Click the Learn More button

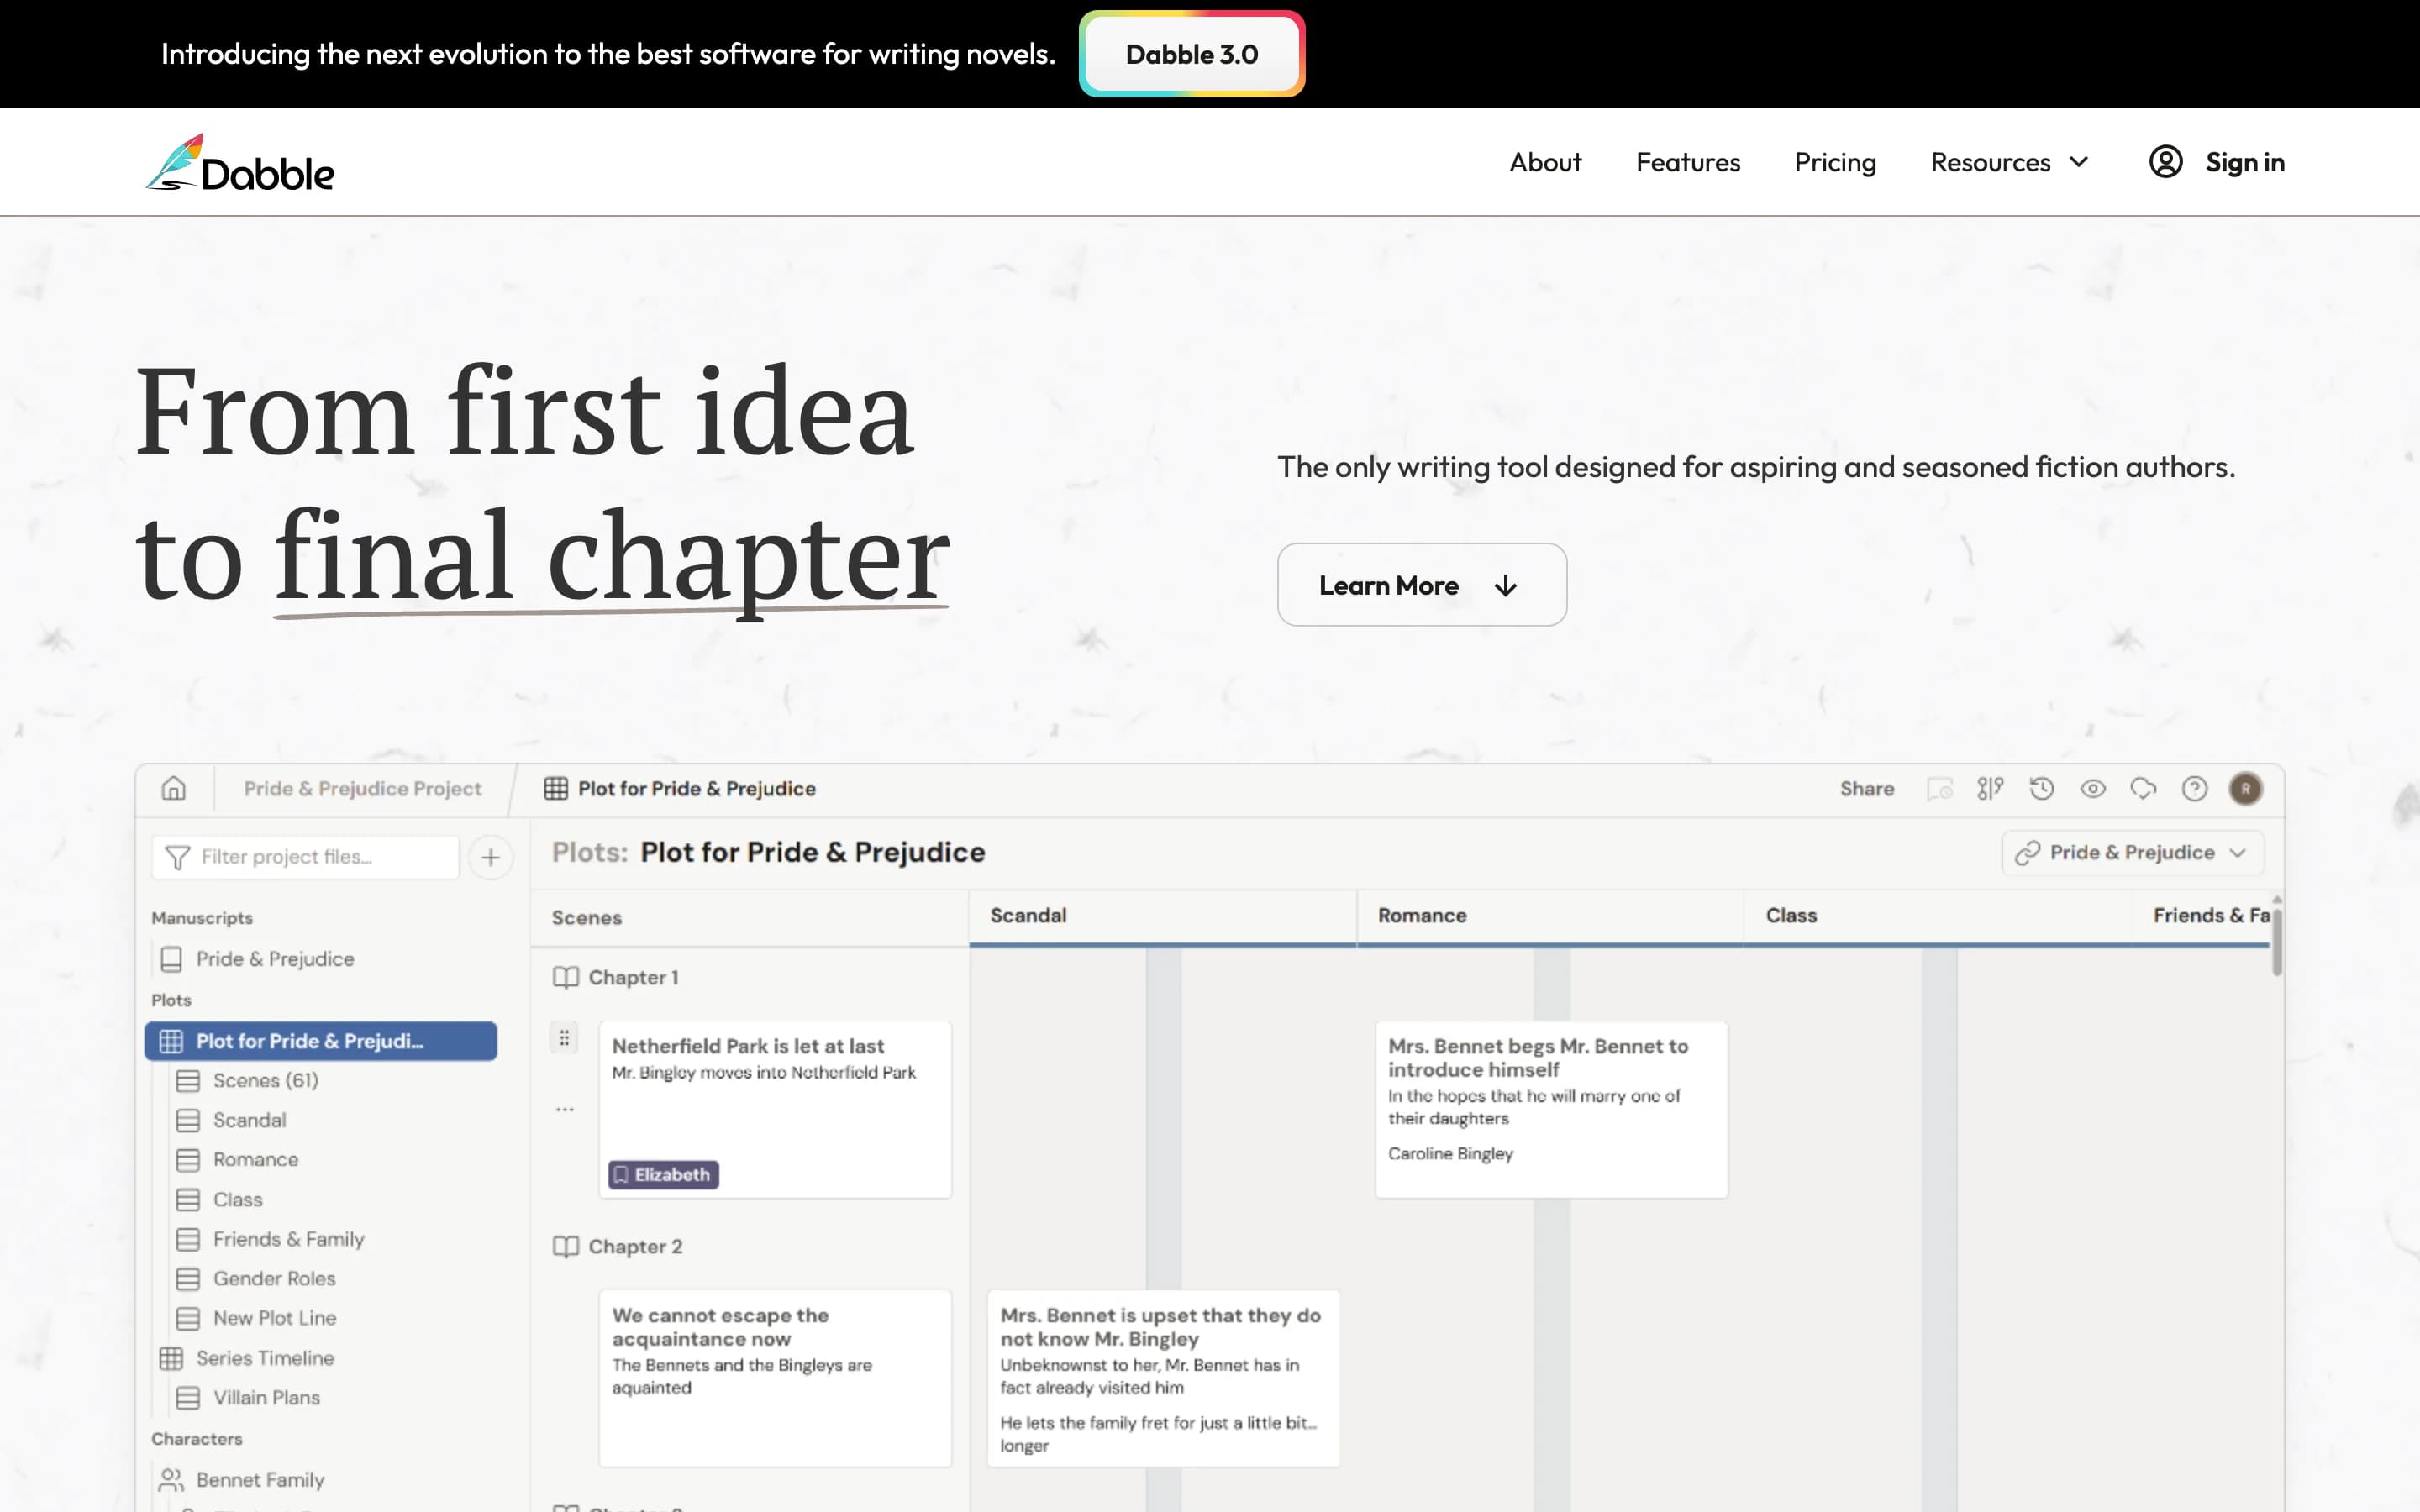pos(1421,585)
